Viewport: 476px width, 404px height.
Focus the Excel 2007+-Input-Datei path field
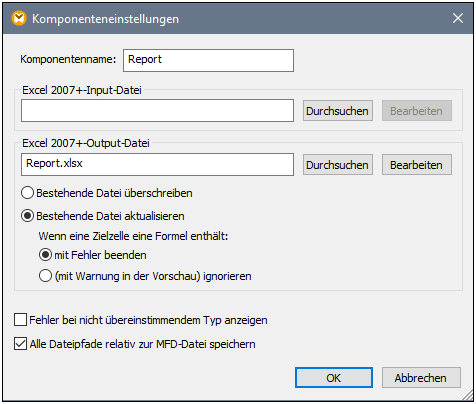coord(157,111)
